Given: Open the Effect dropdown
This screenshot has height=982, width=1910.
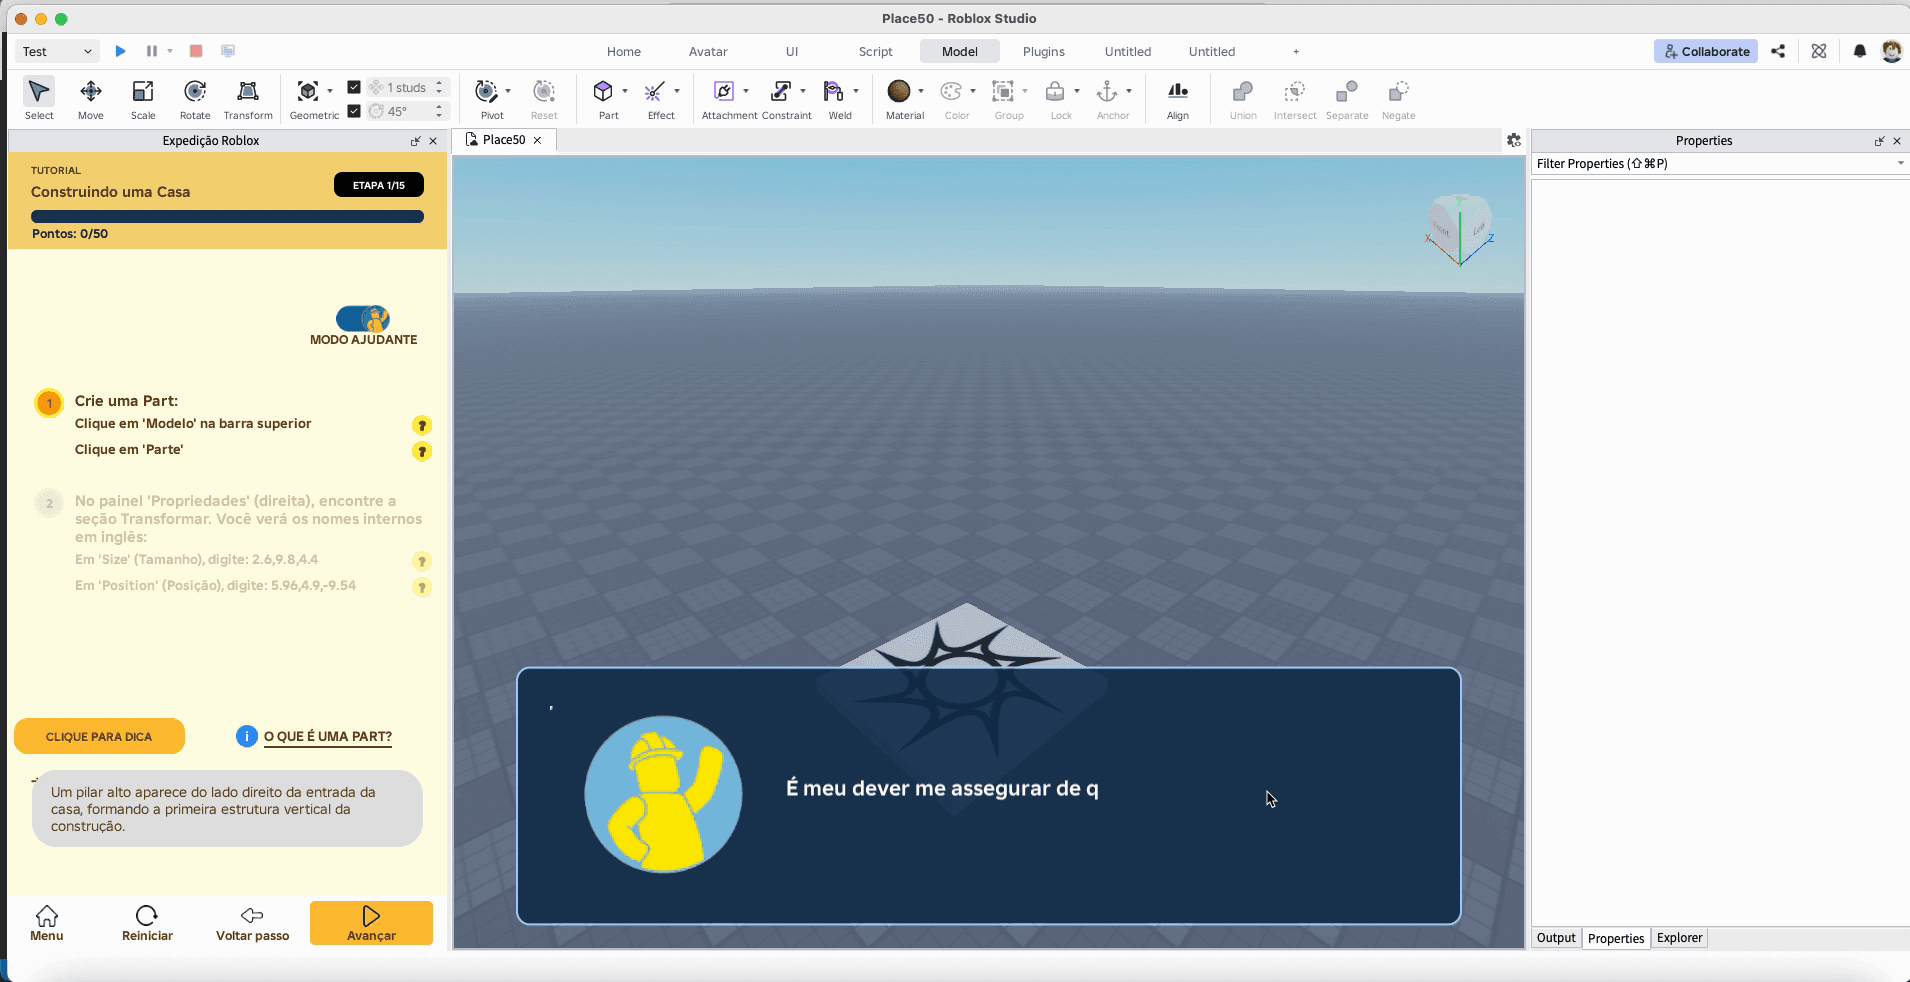Looking at the screenshot, I should click(676, 92).
